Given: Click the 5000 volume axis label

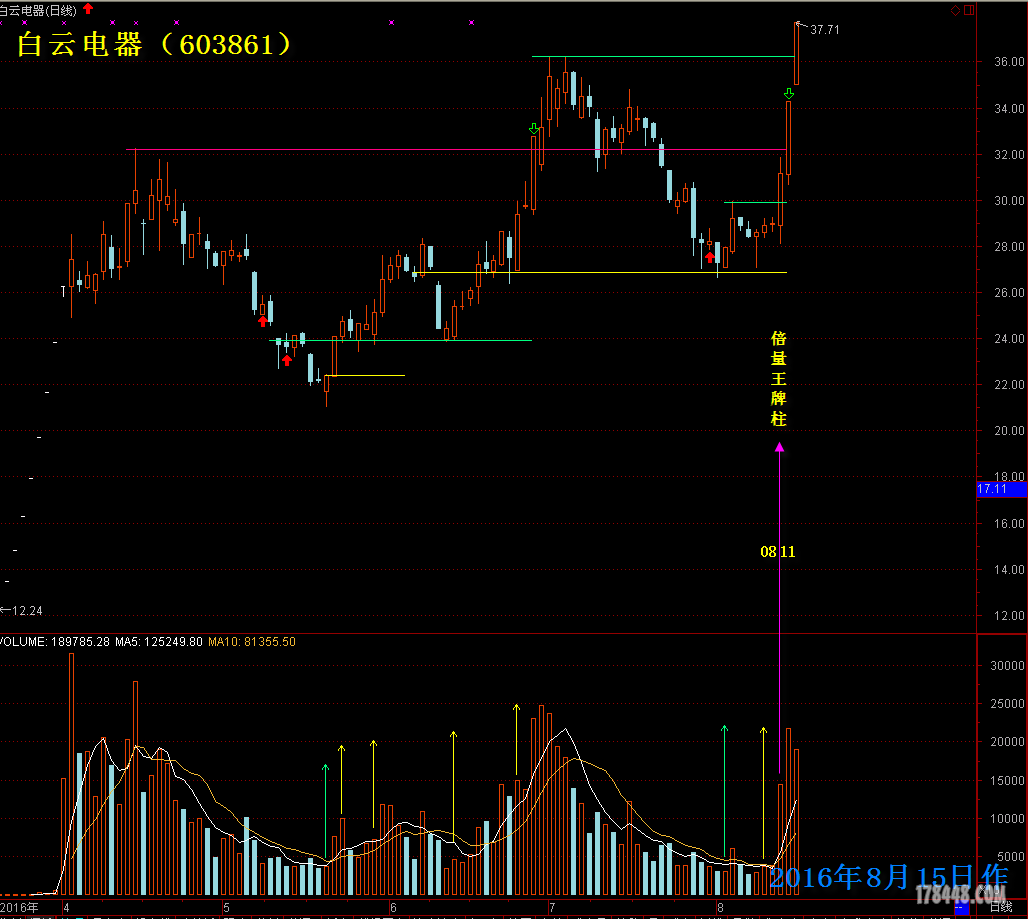Looking at the screenshot, I should tap(1010, 857).
